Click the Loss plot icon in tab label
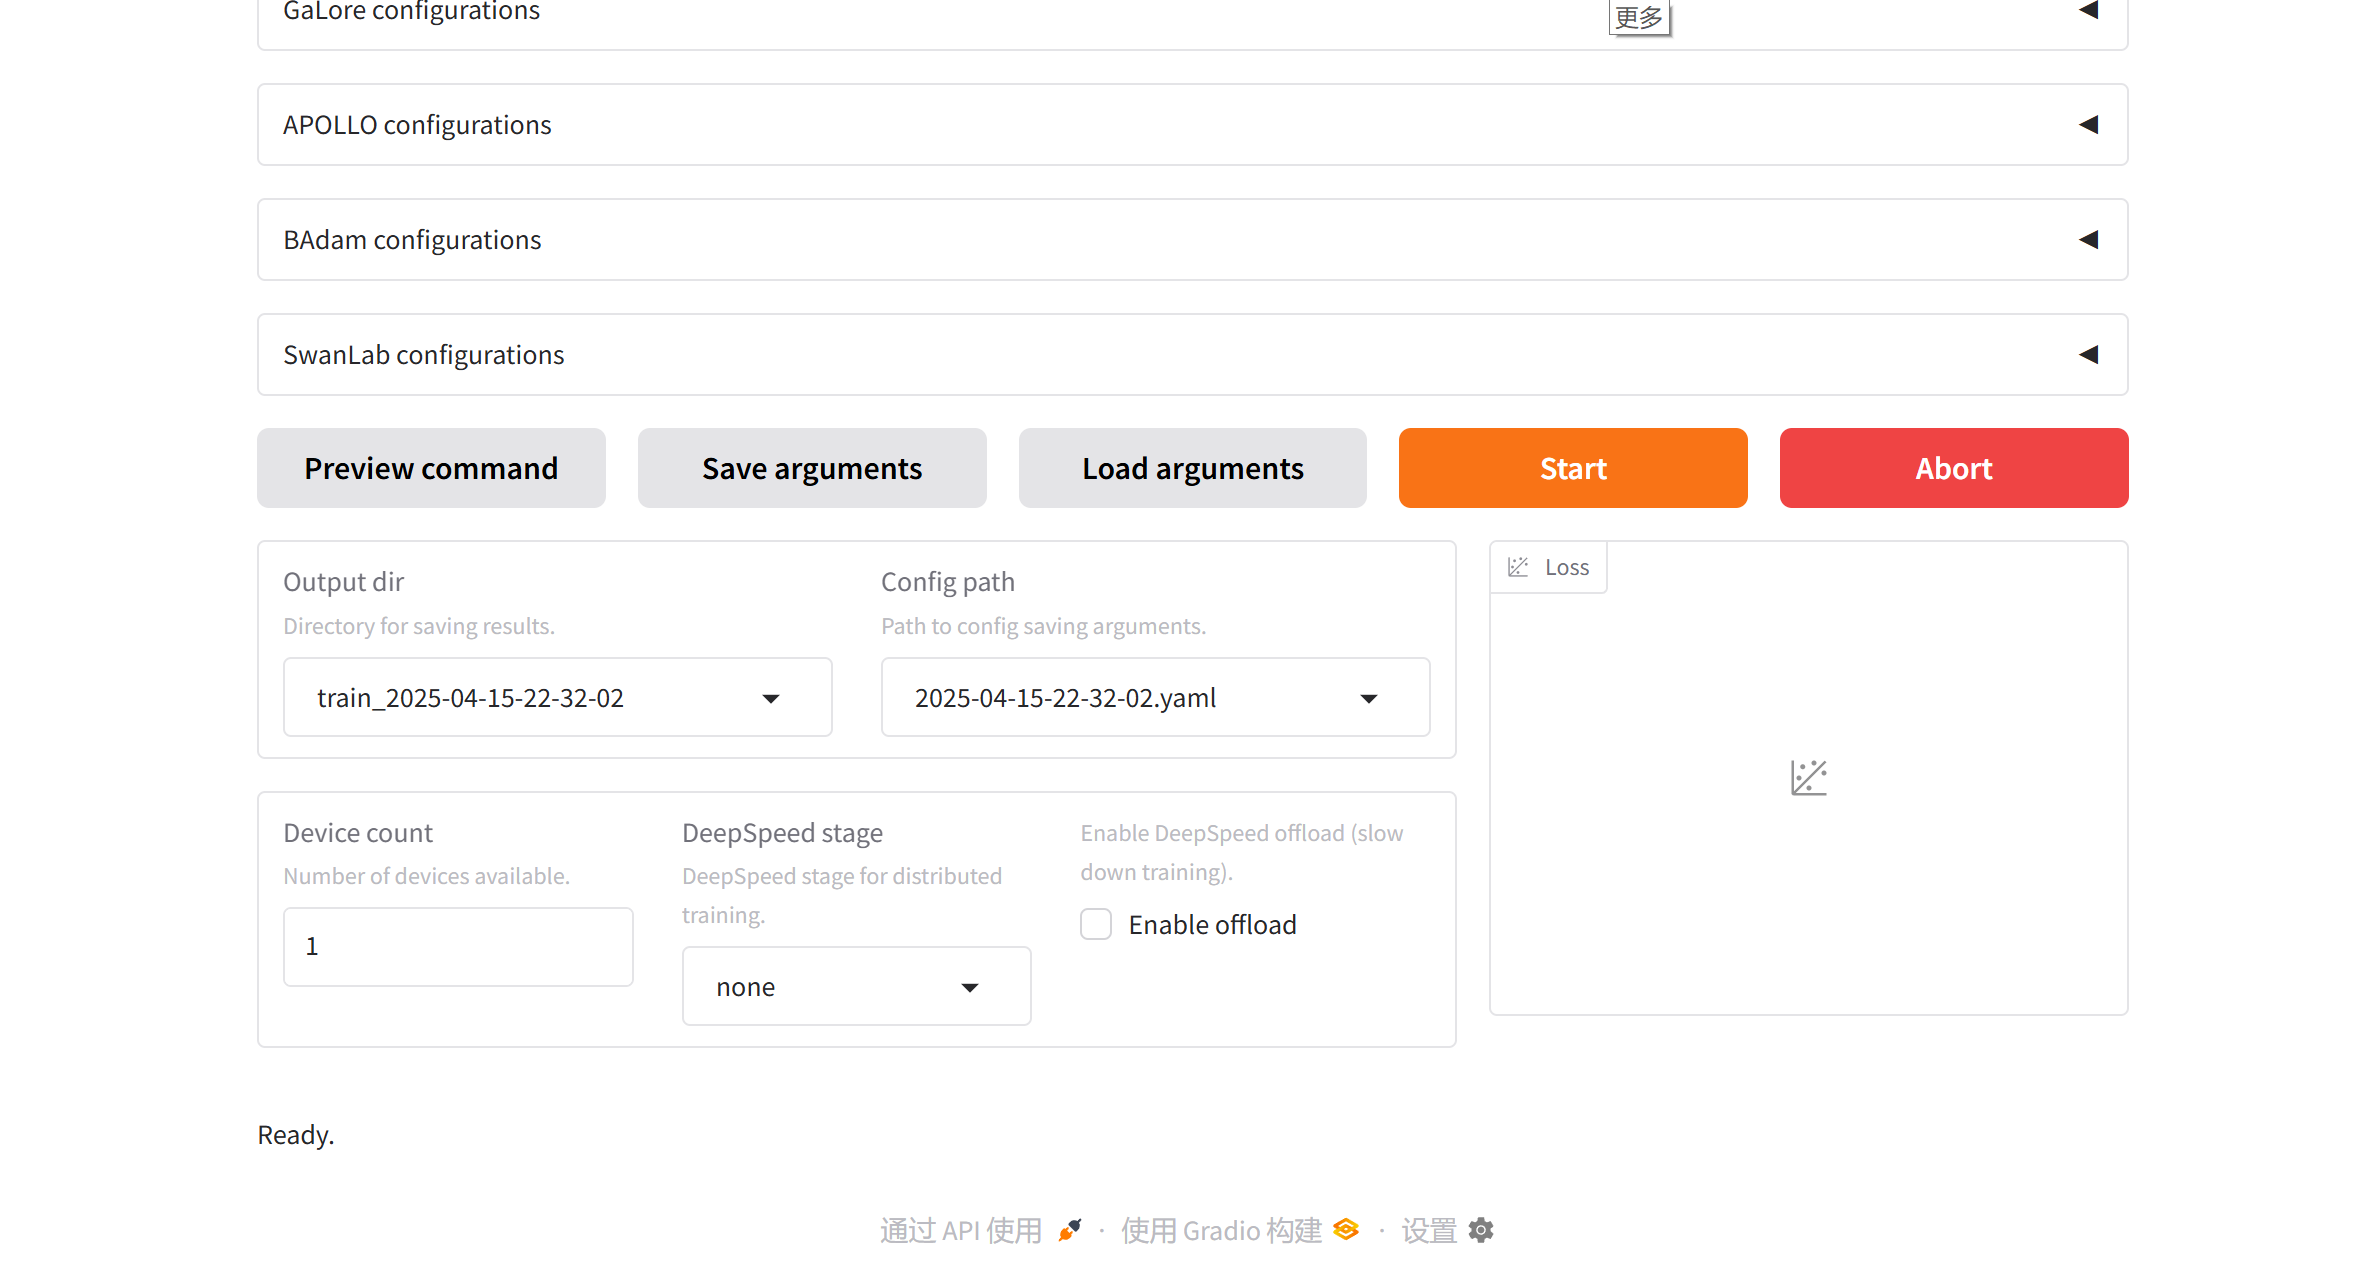 click(1518, 567)
